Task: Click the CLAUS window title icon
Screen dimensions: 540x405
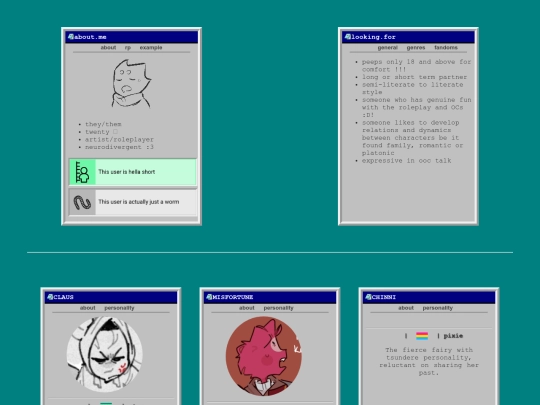Action: (x=50, y=297)
